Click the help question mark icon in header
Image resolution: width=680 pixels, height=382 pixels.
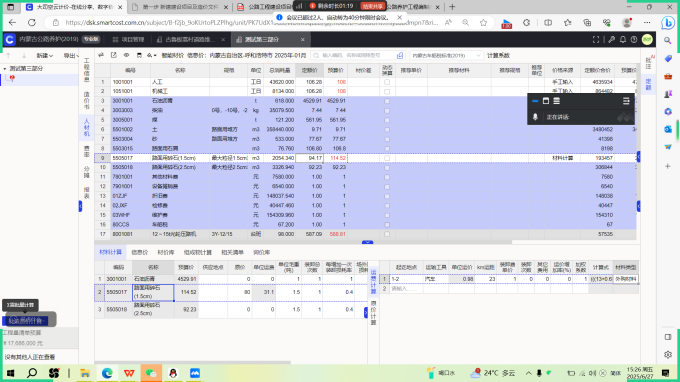click(x=634, y=39)
